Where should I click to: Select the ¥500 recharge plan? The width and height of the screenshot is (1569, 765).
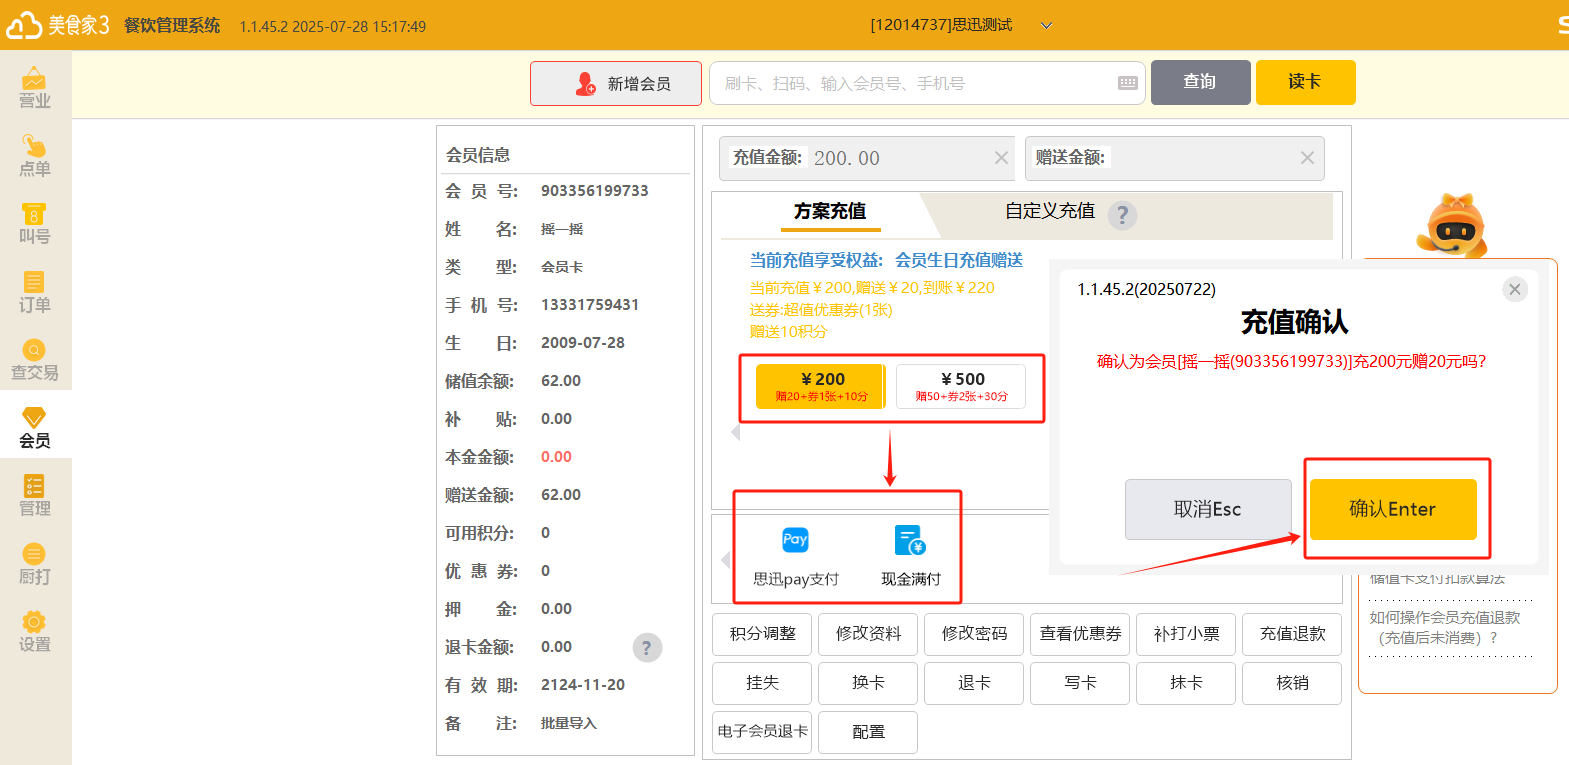pyautogui.click(x=961, y=386)
